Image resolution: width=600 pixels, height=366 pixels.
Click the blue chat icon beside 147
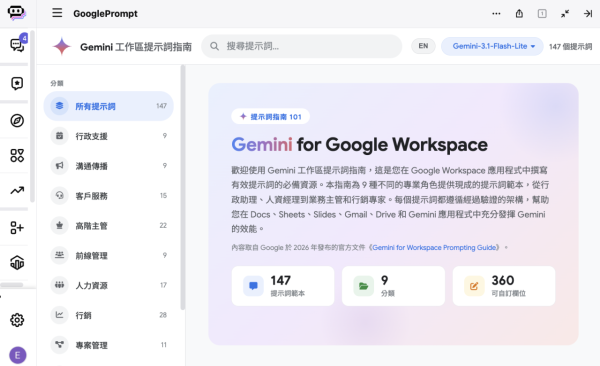point(253,286)
